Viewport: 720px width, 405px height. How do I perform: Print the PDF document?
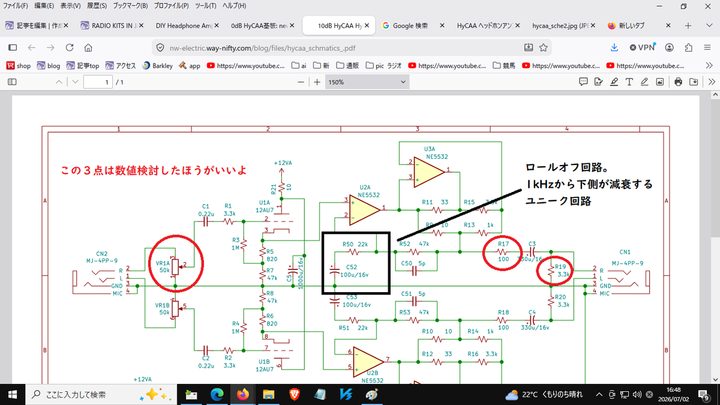[x=678, y=82]
